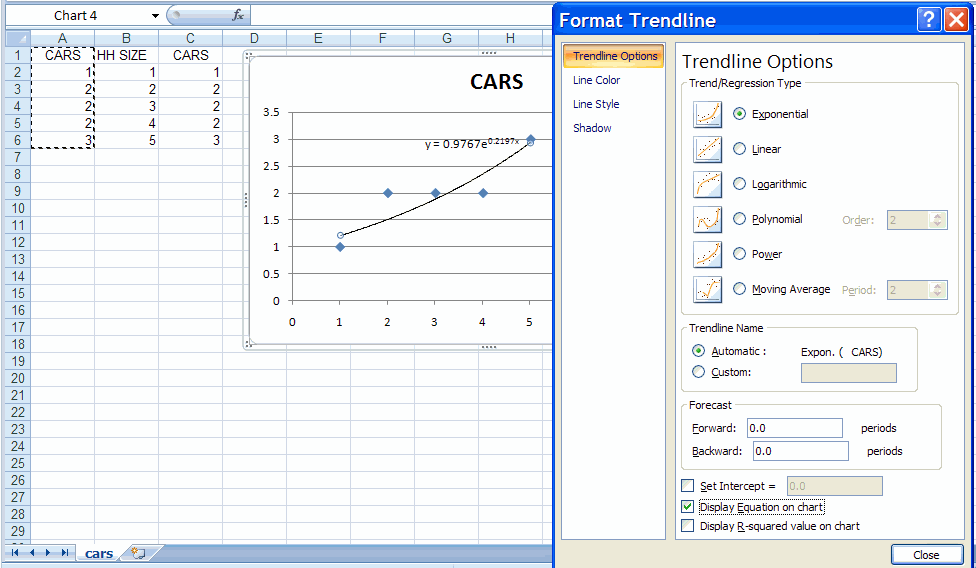Open the Shadow options page

pos(592,128)
